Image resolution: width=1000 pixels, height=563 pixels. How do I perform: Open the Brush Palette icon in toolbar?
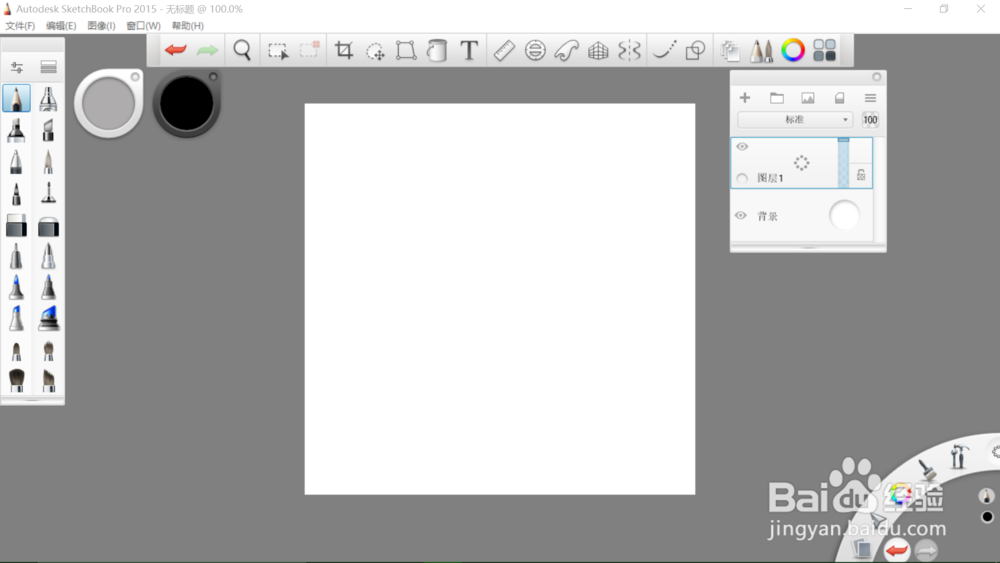(761, 50)
